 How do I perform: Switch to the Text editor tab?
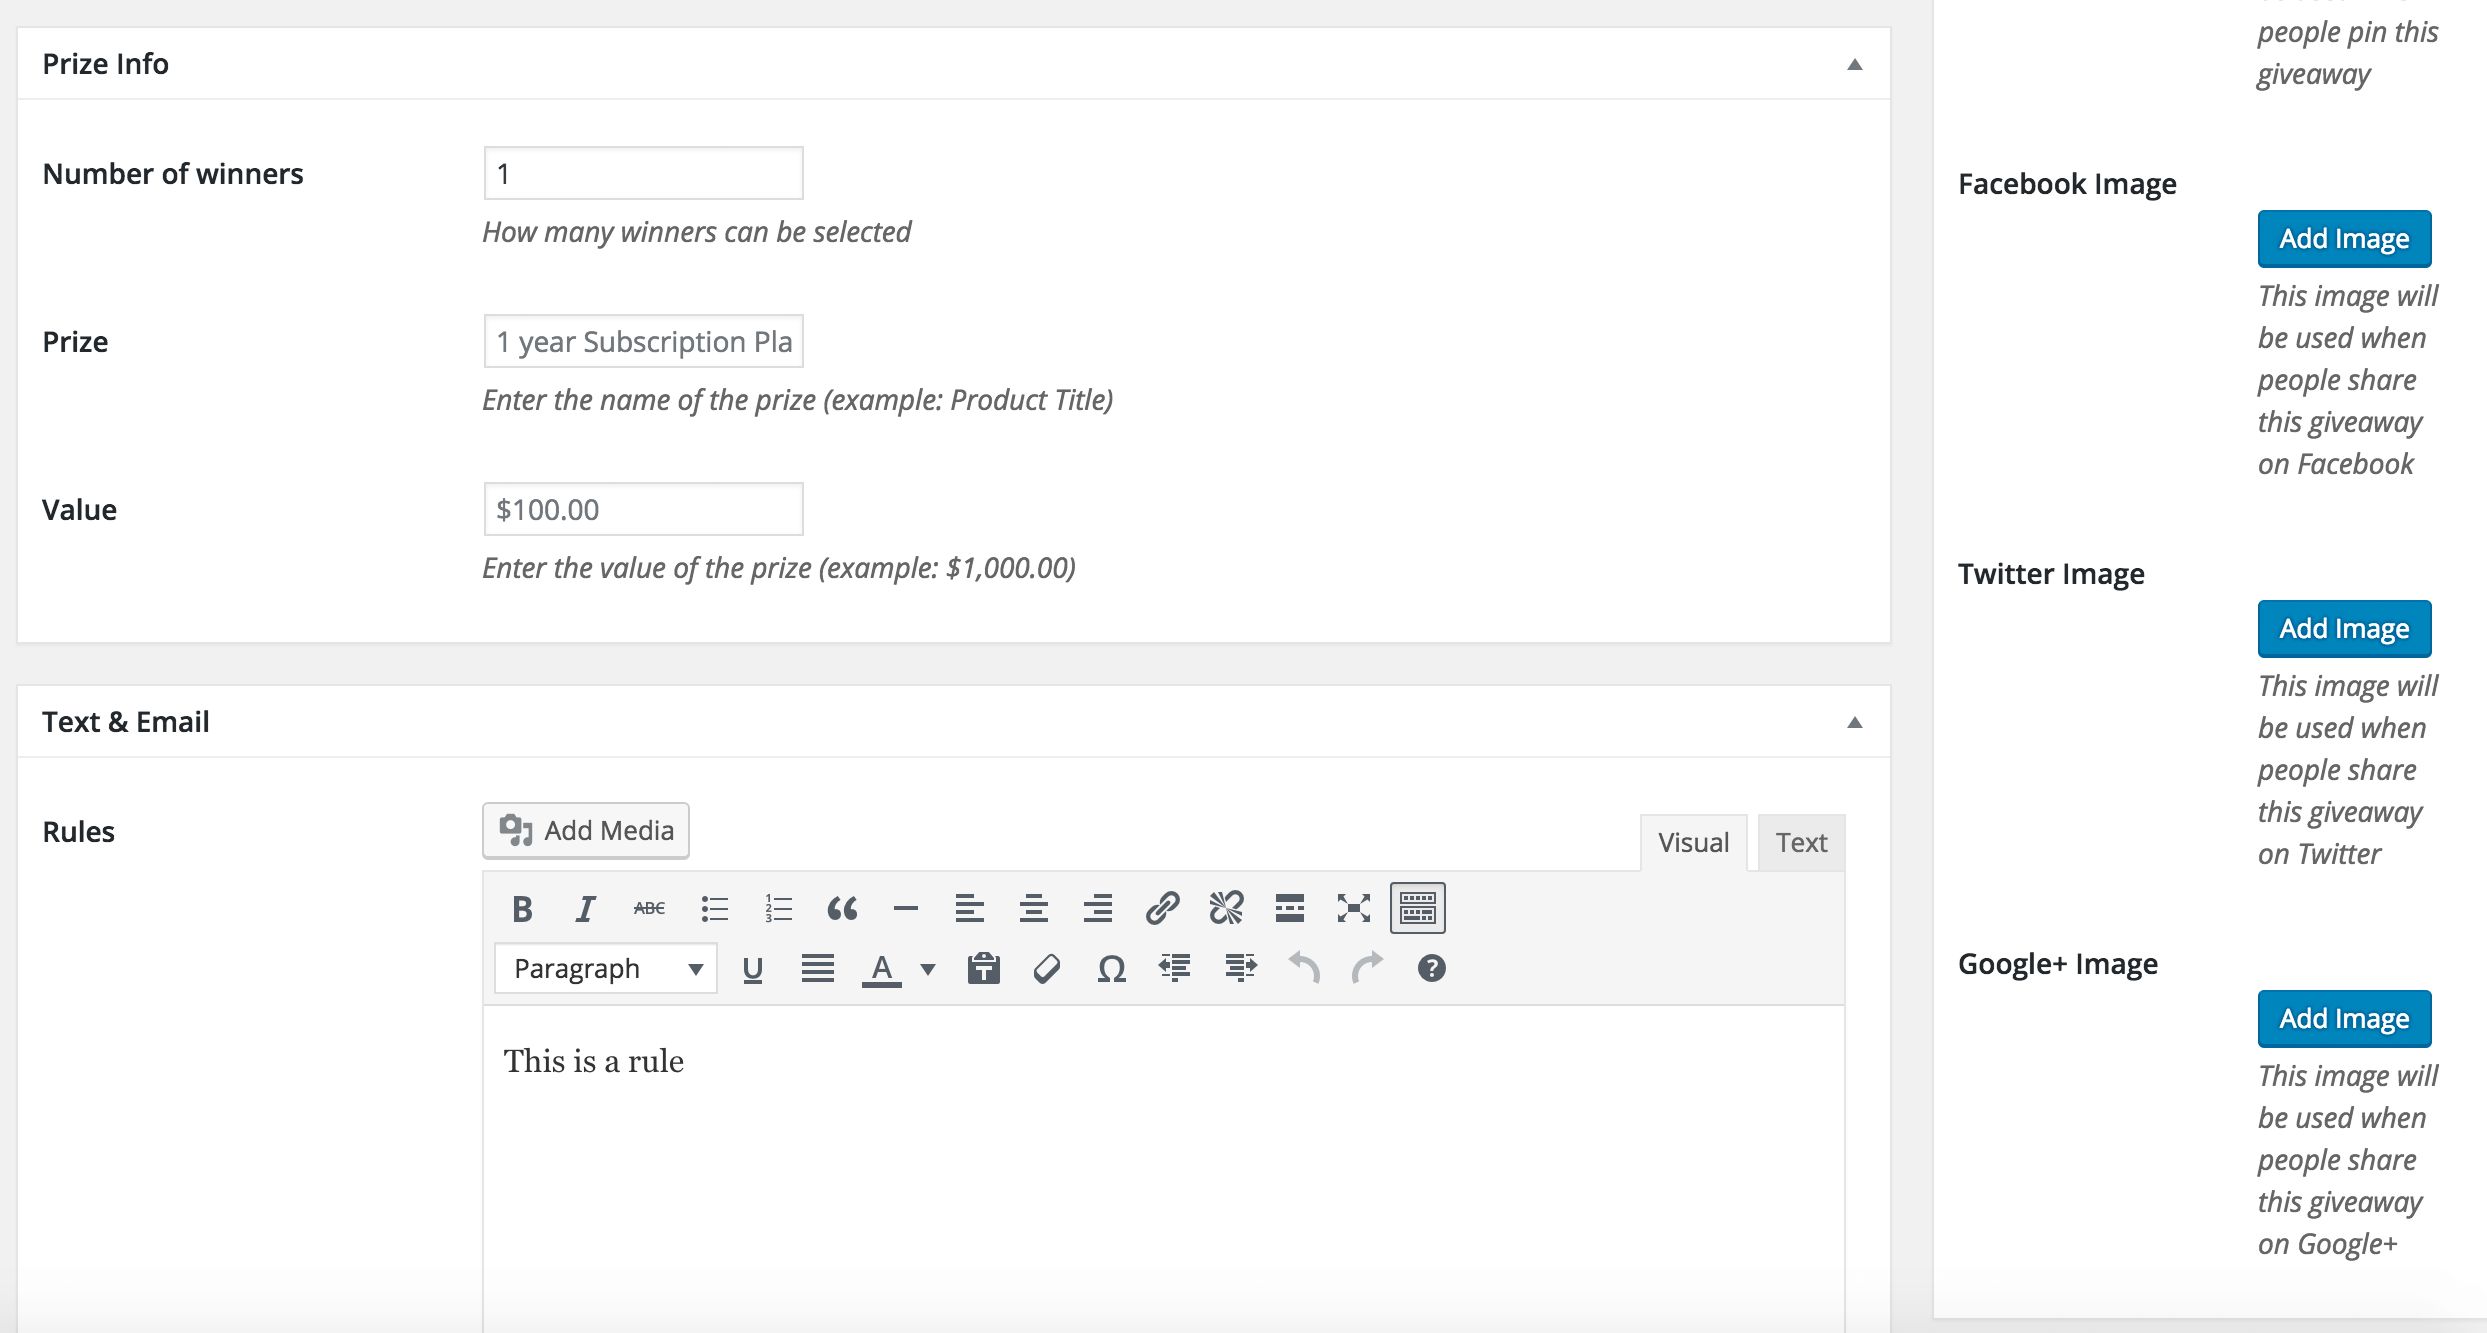pos(1801,842)
